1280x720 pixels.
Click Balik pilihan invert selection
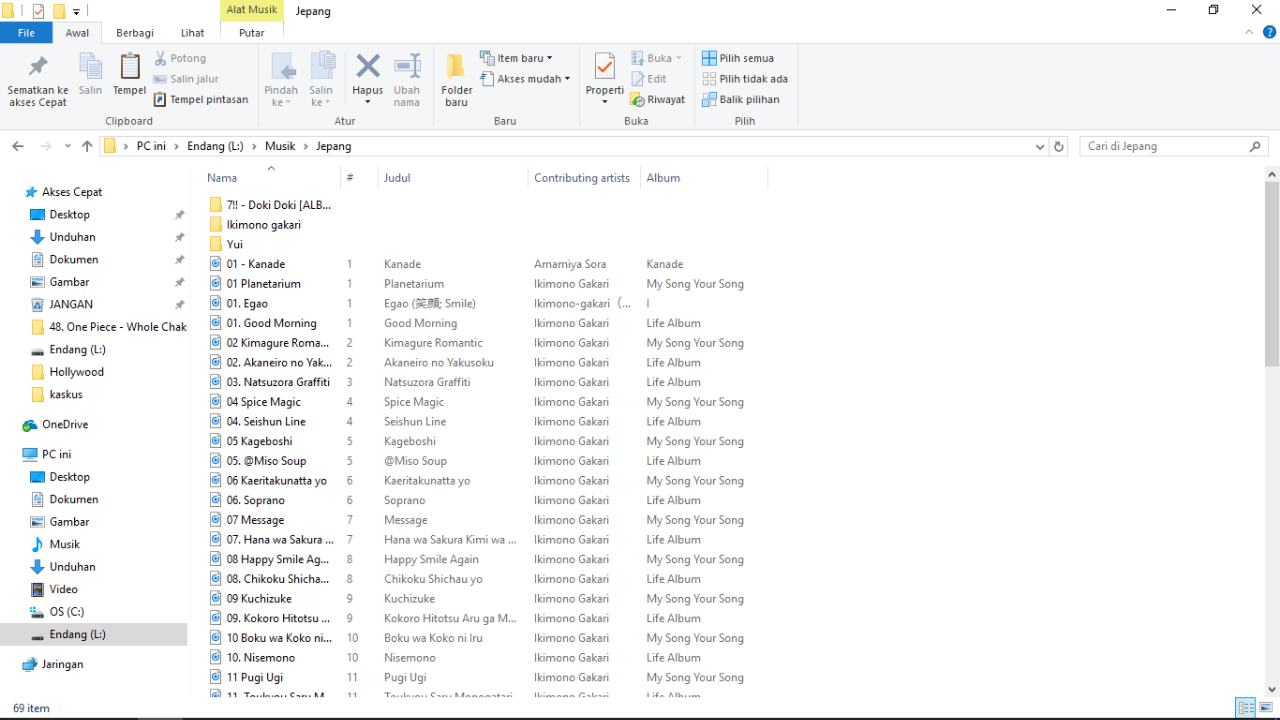(741, 99)
